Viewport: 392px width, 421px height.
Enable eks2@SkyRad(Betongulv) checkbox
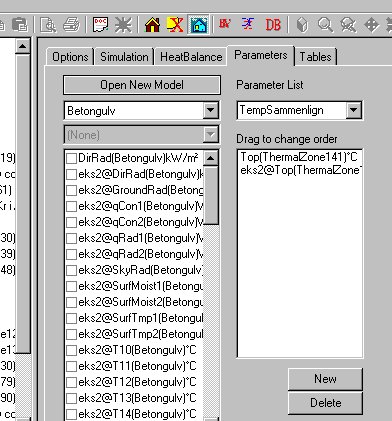tap(71, 270)
